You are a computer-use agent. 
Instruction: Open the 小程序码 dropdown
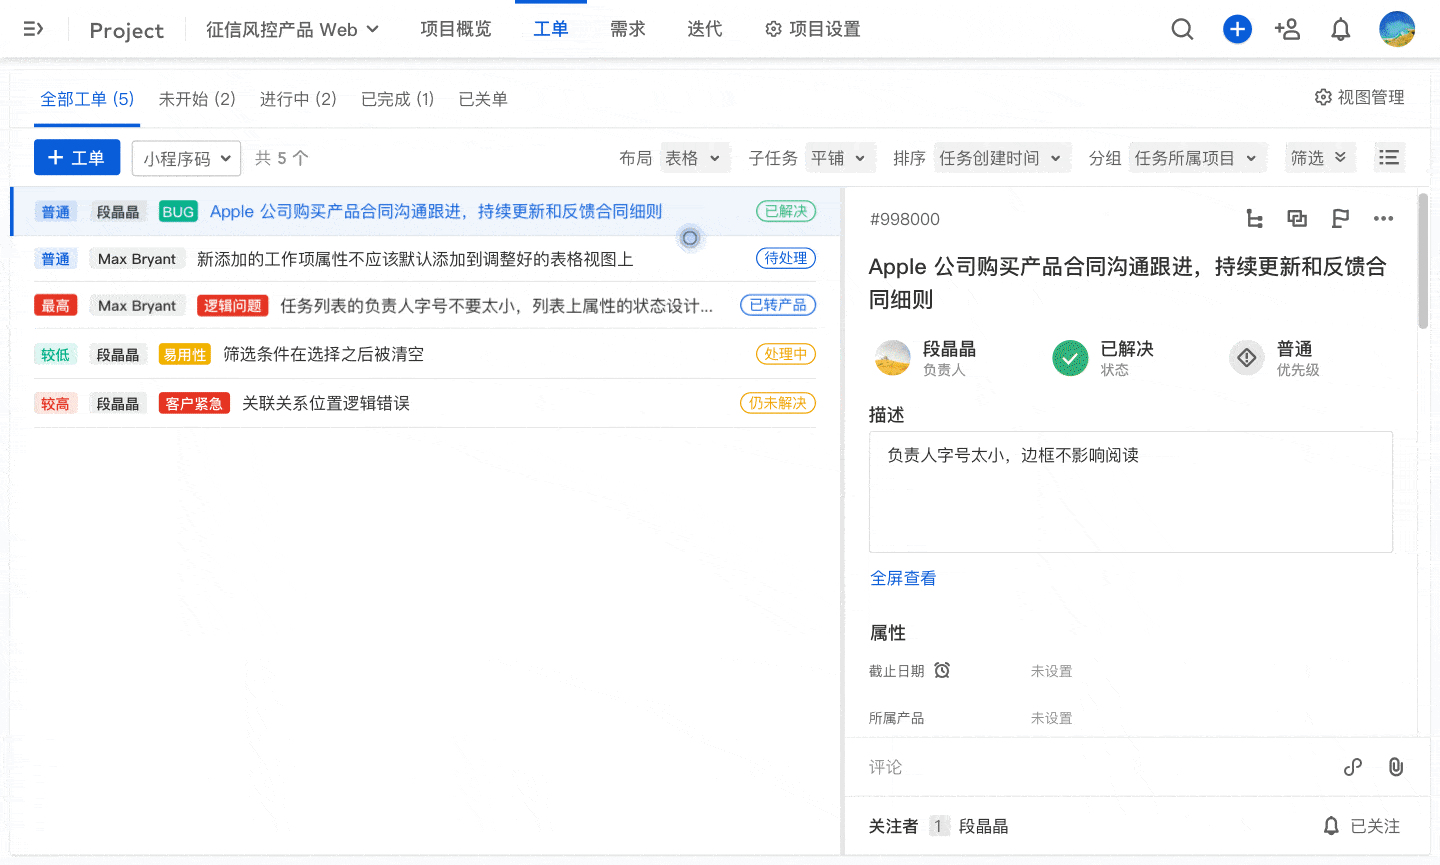point(186,158)
